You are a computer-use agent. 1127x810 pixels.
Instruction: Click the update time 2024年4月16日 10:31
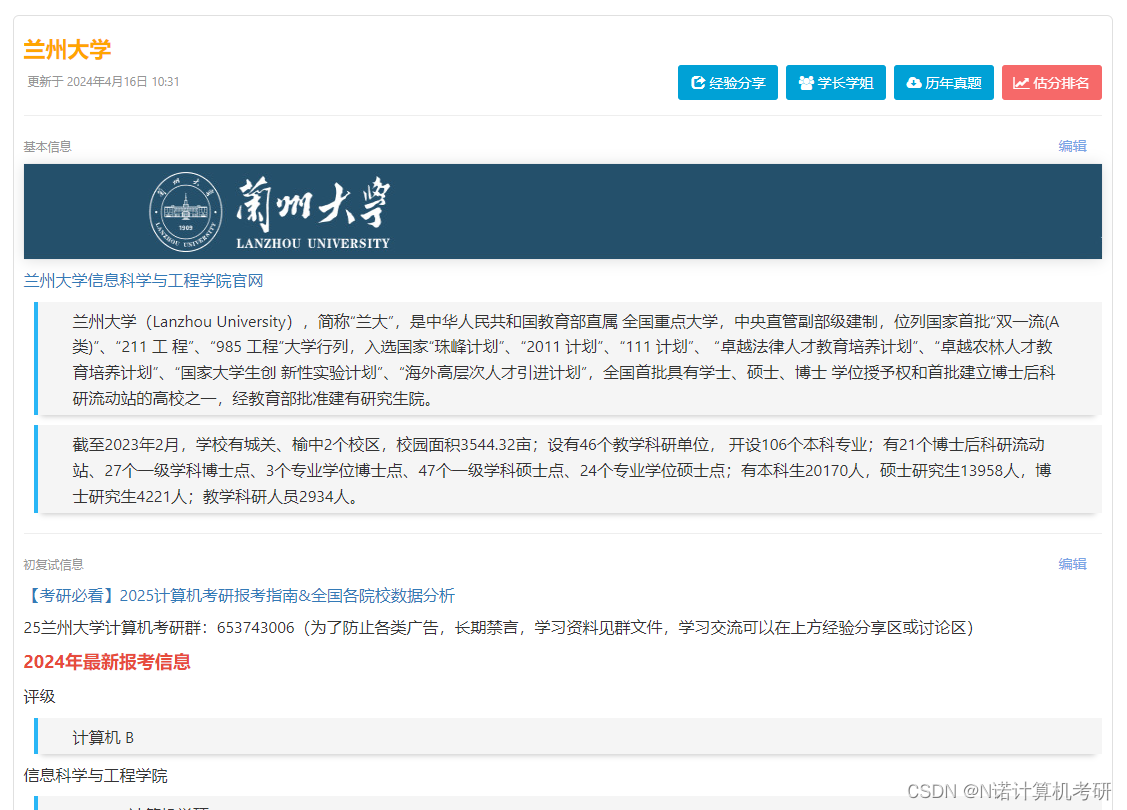(104, 82)
